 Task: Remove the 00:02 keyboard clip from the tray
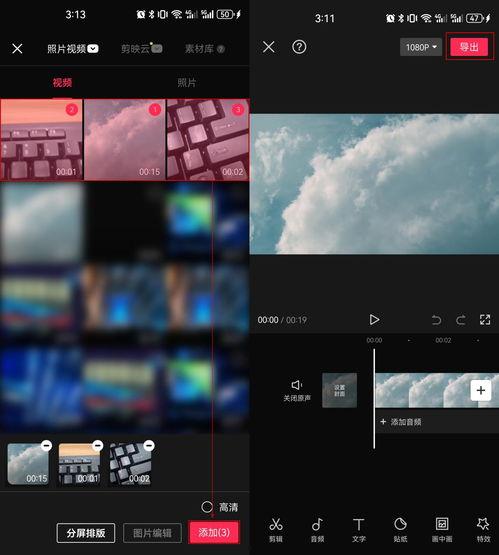click(x=149, y=445)
